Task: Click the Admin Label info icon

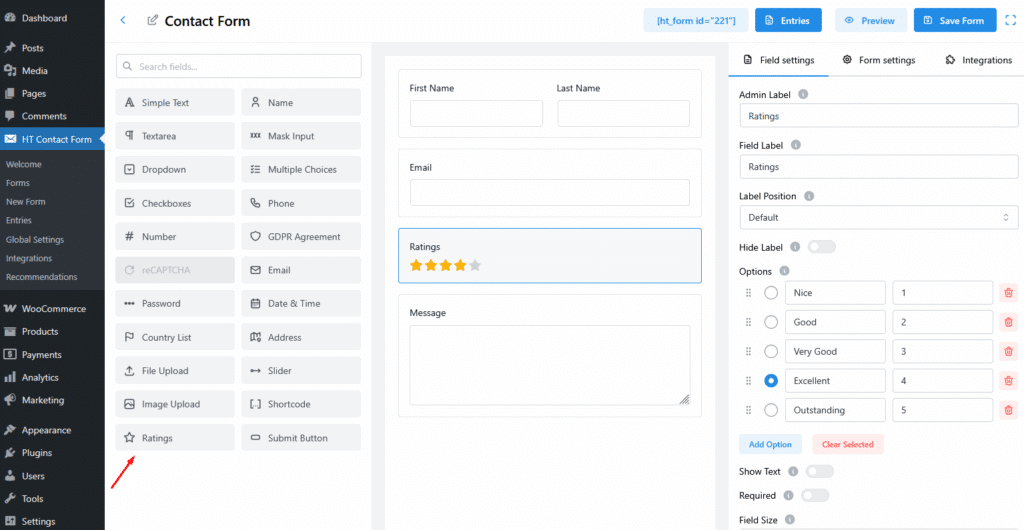Action: tap(803, 95)
